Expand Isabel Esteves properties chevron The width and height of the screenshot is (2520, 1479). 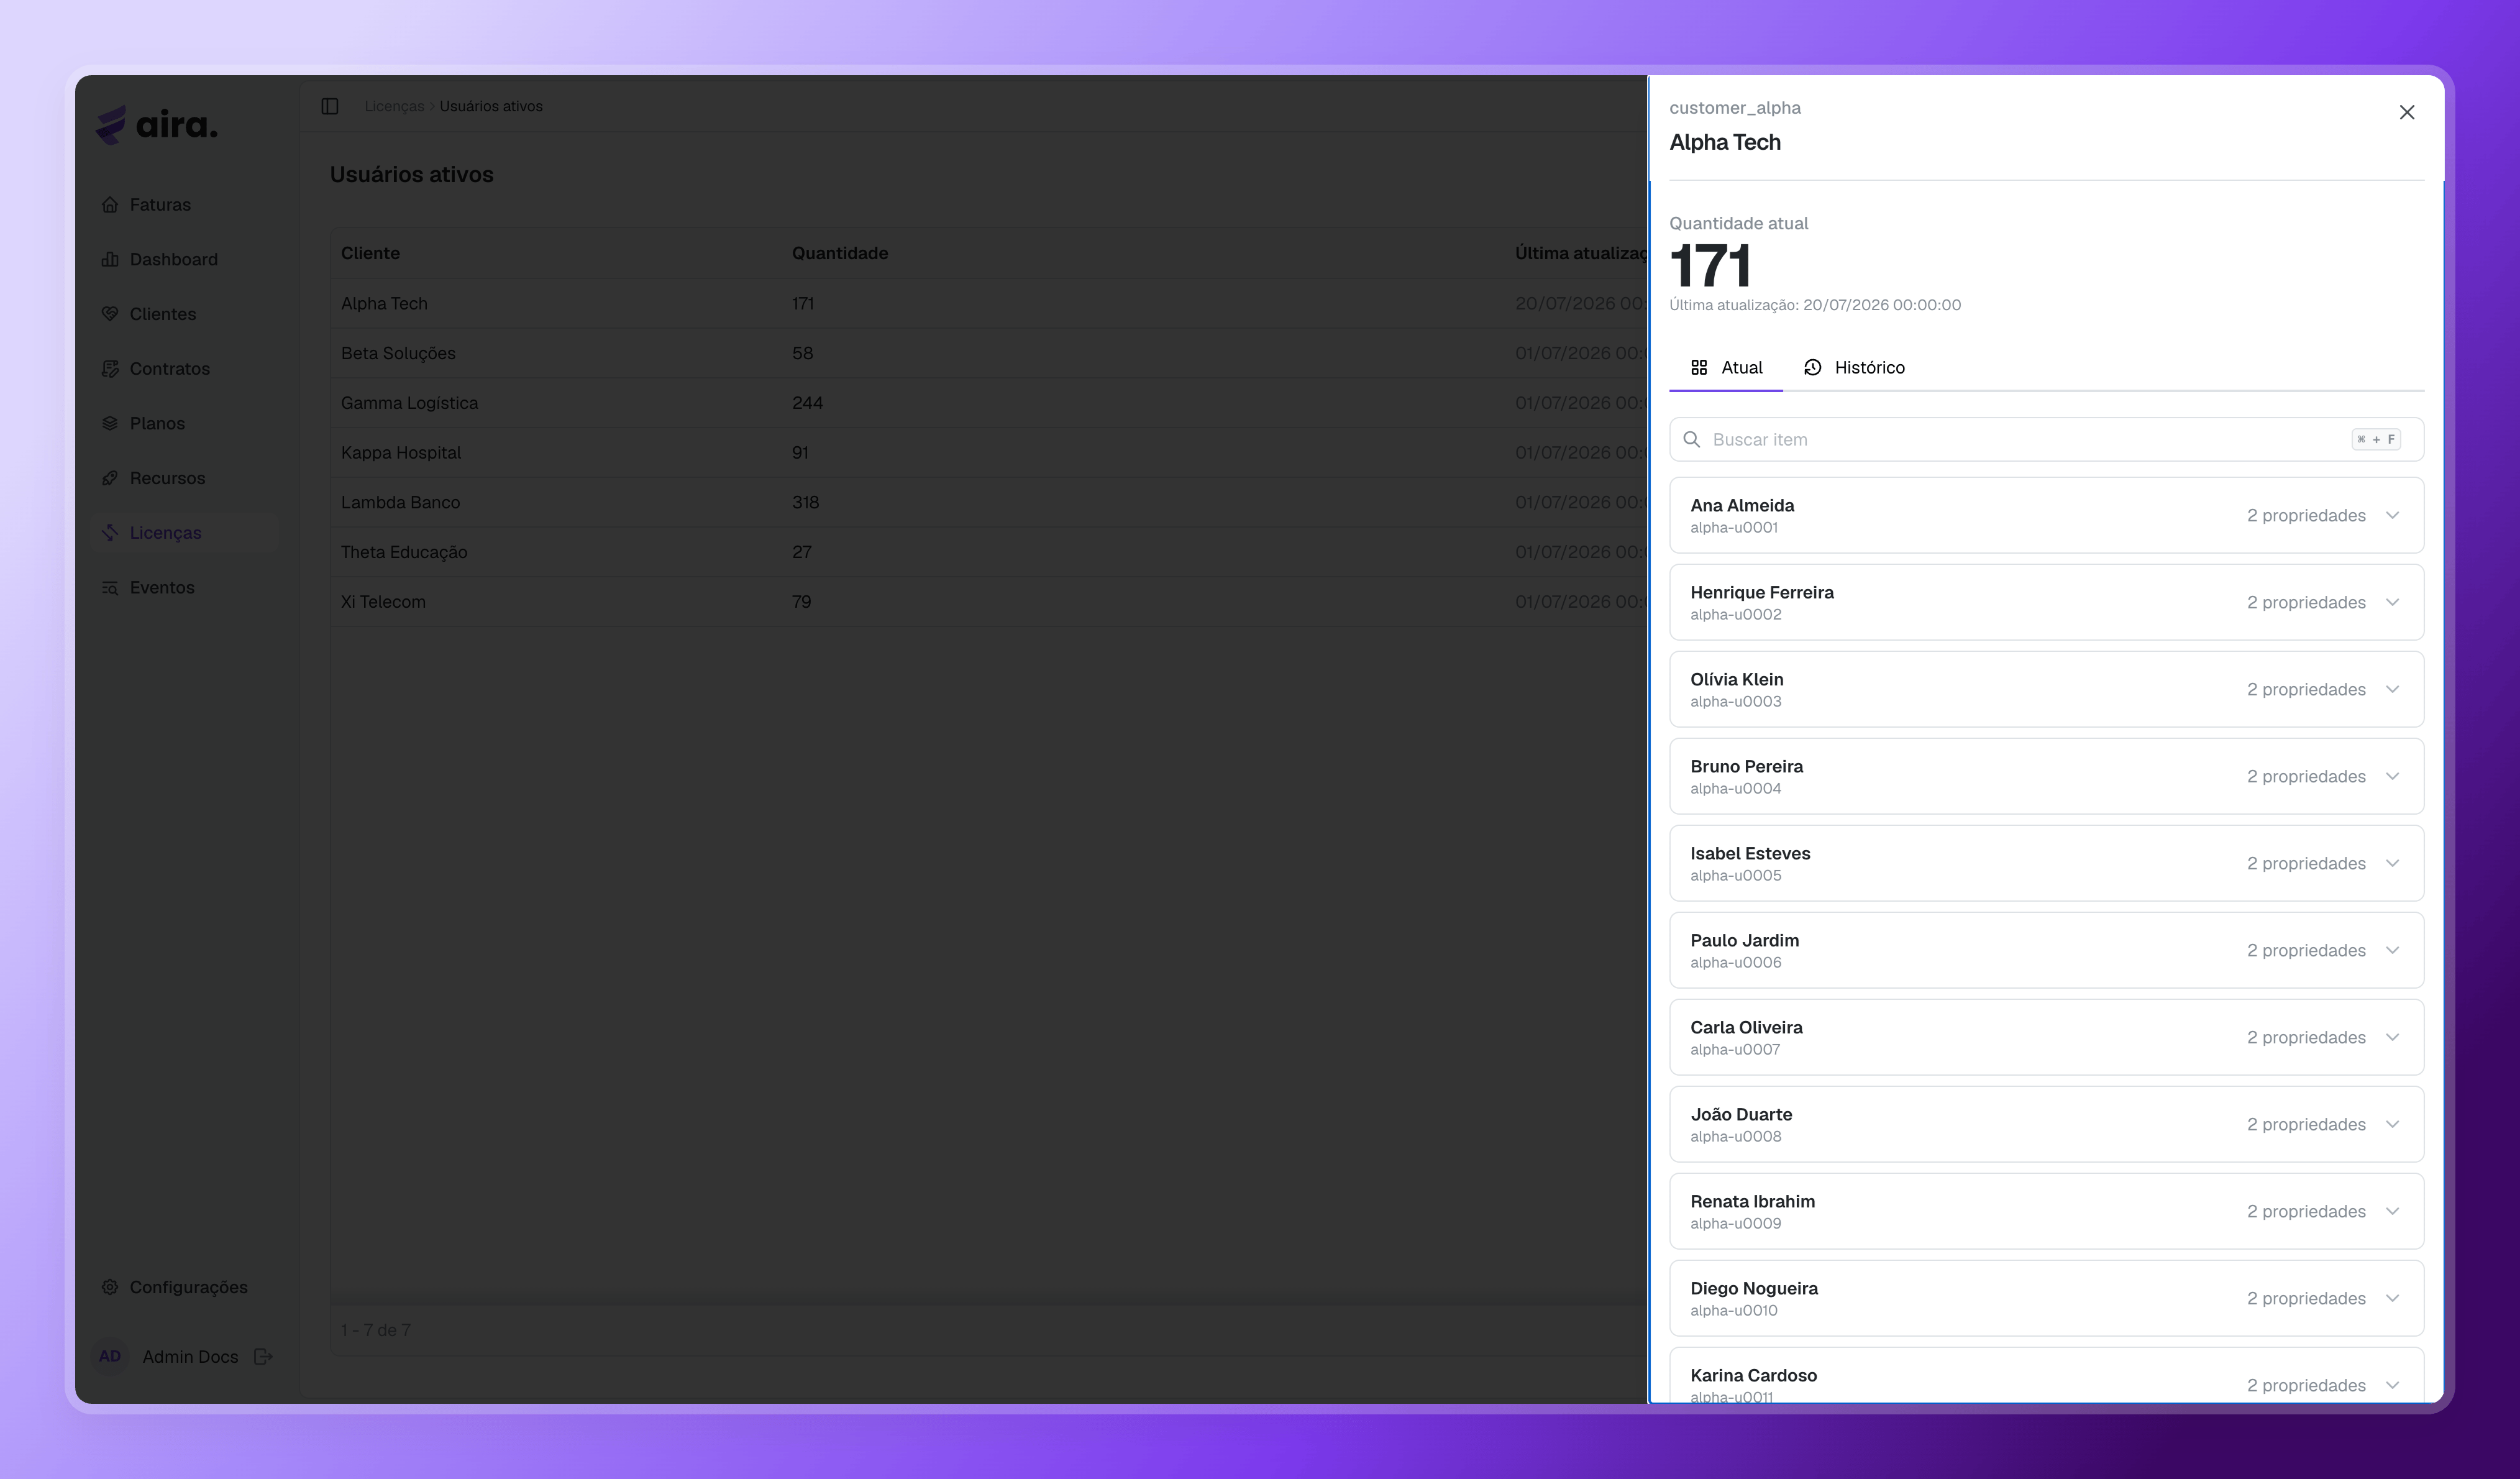2393,864
